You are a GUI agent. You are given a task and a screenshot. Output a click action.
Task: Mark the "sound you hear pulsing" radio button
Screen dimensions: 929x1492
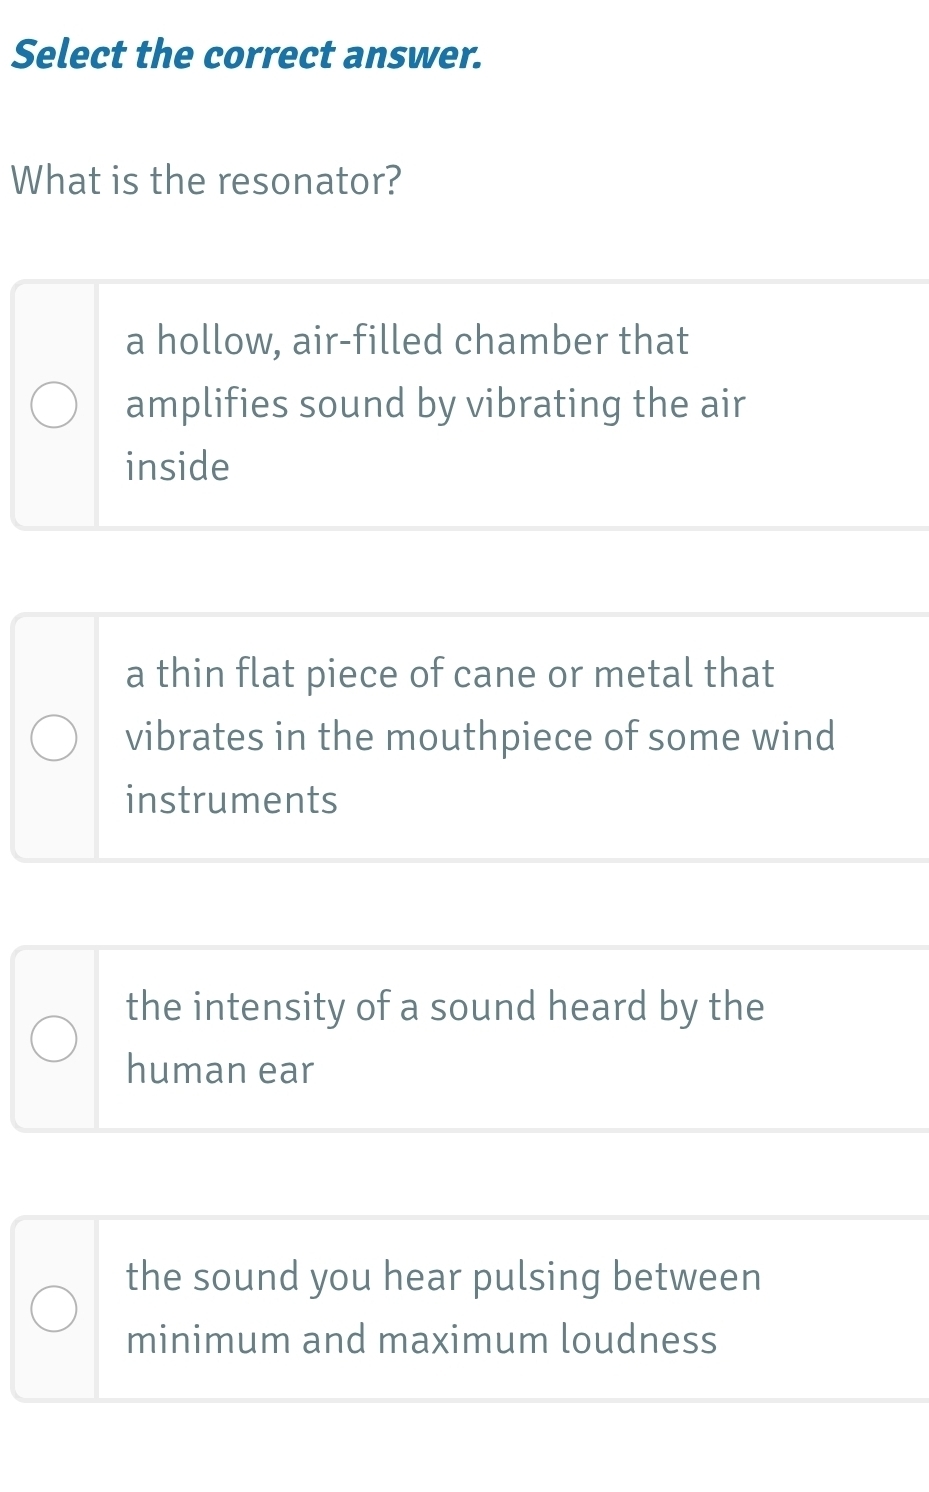54,1309
